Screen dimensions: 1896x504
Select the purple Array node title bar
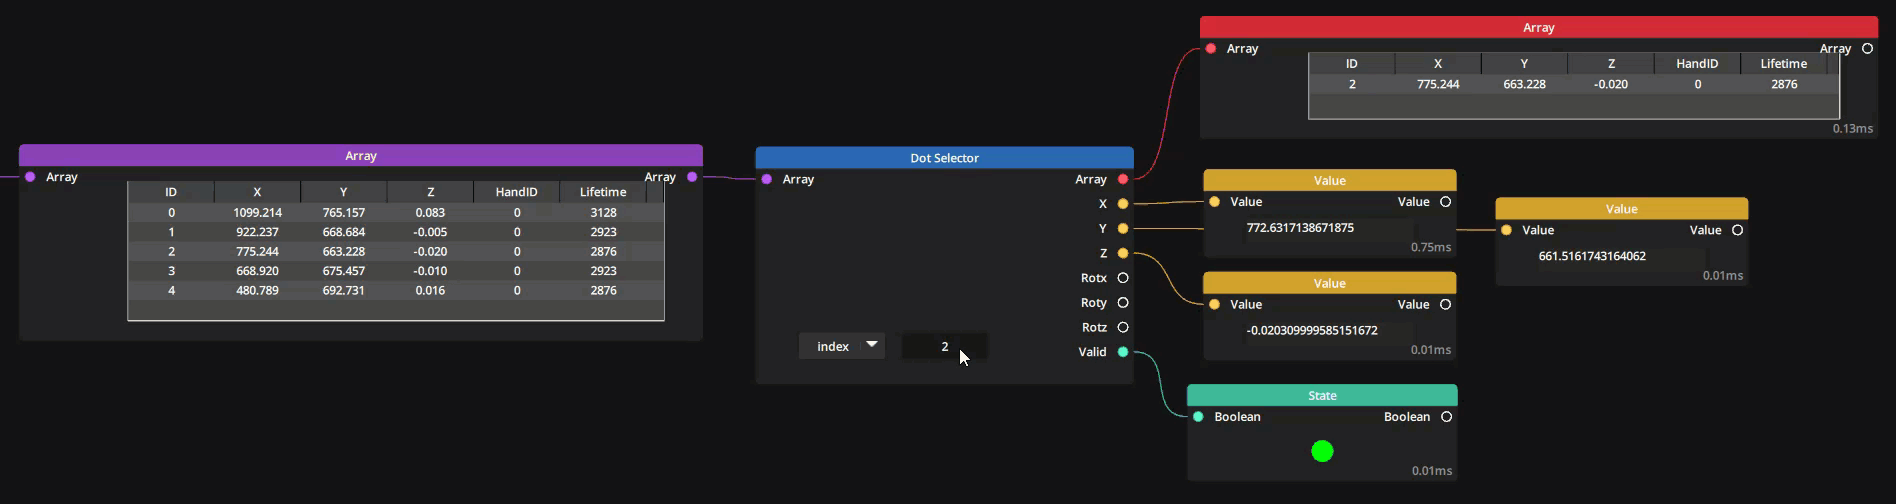(361, 156)
